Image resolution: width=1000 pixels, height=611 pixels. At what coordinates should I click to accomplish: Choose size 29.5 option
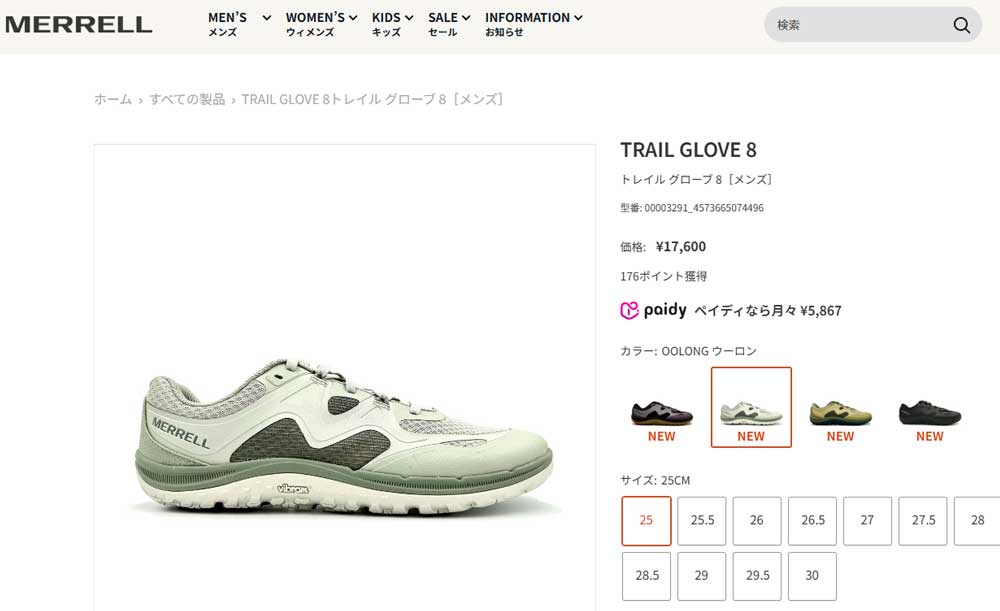[x=757, y=576]
